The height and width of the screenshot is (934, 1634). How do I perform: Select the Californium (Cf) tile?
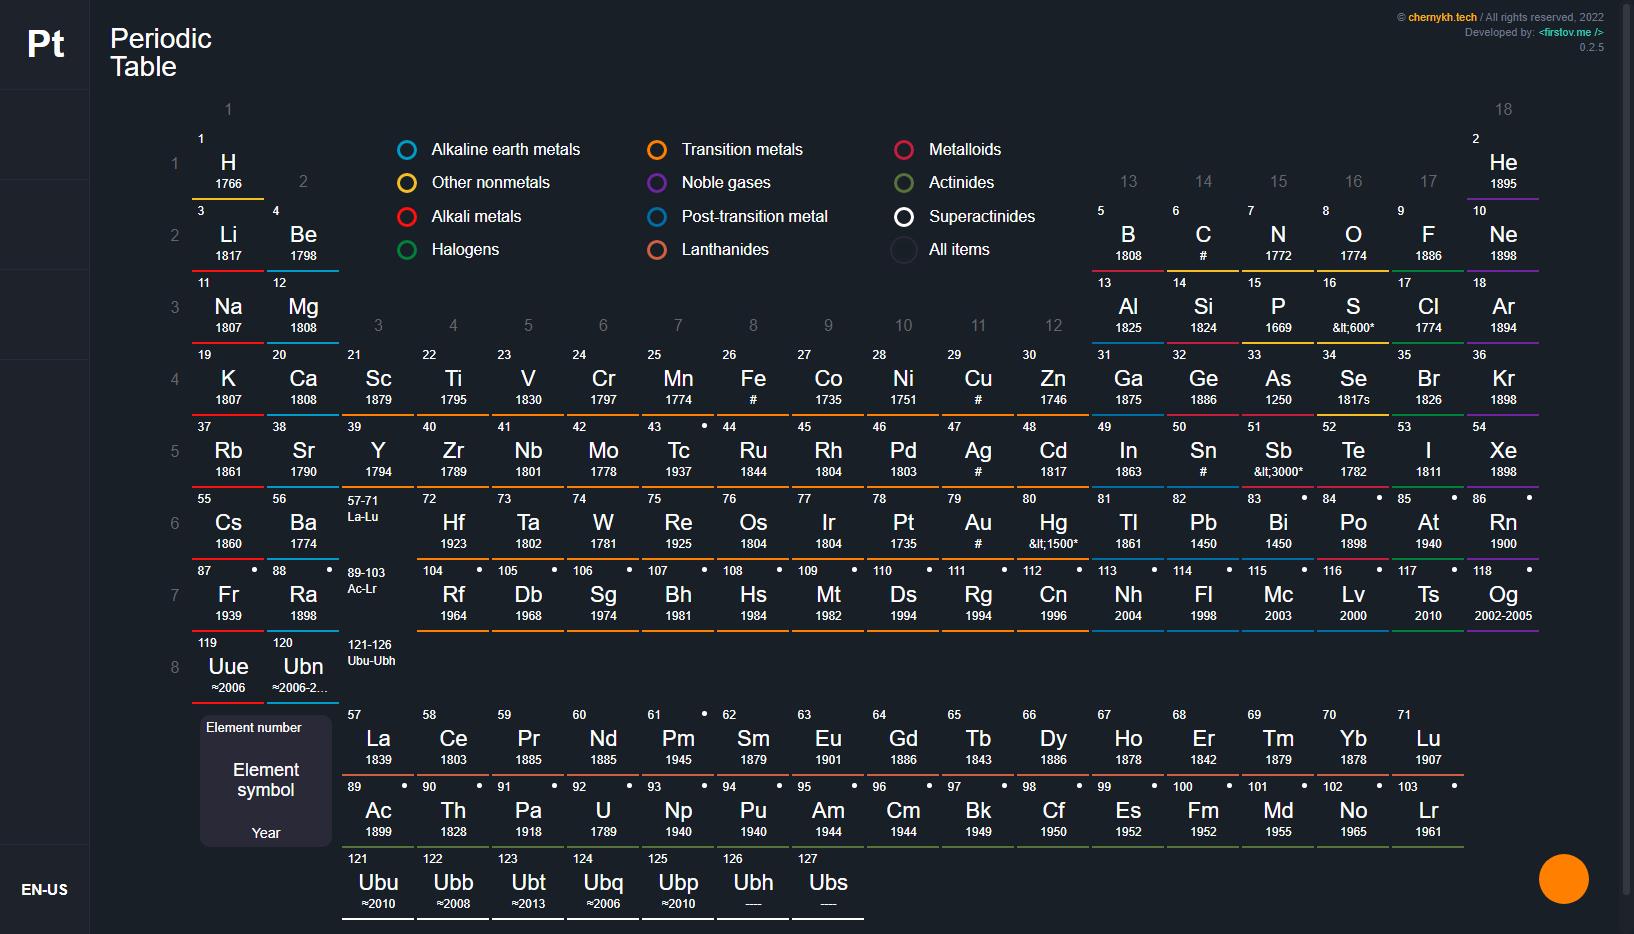(1053, 812)
